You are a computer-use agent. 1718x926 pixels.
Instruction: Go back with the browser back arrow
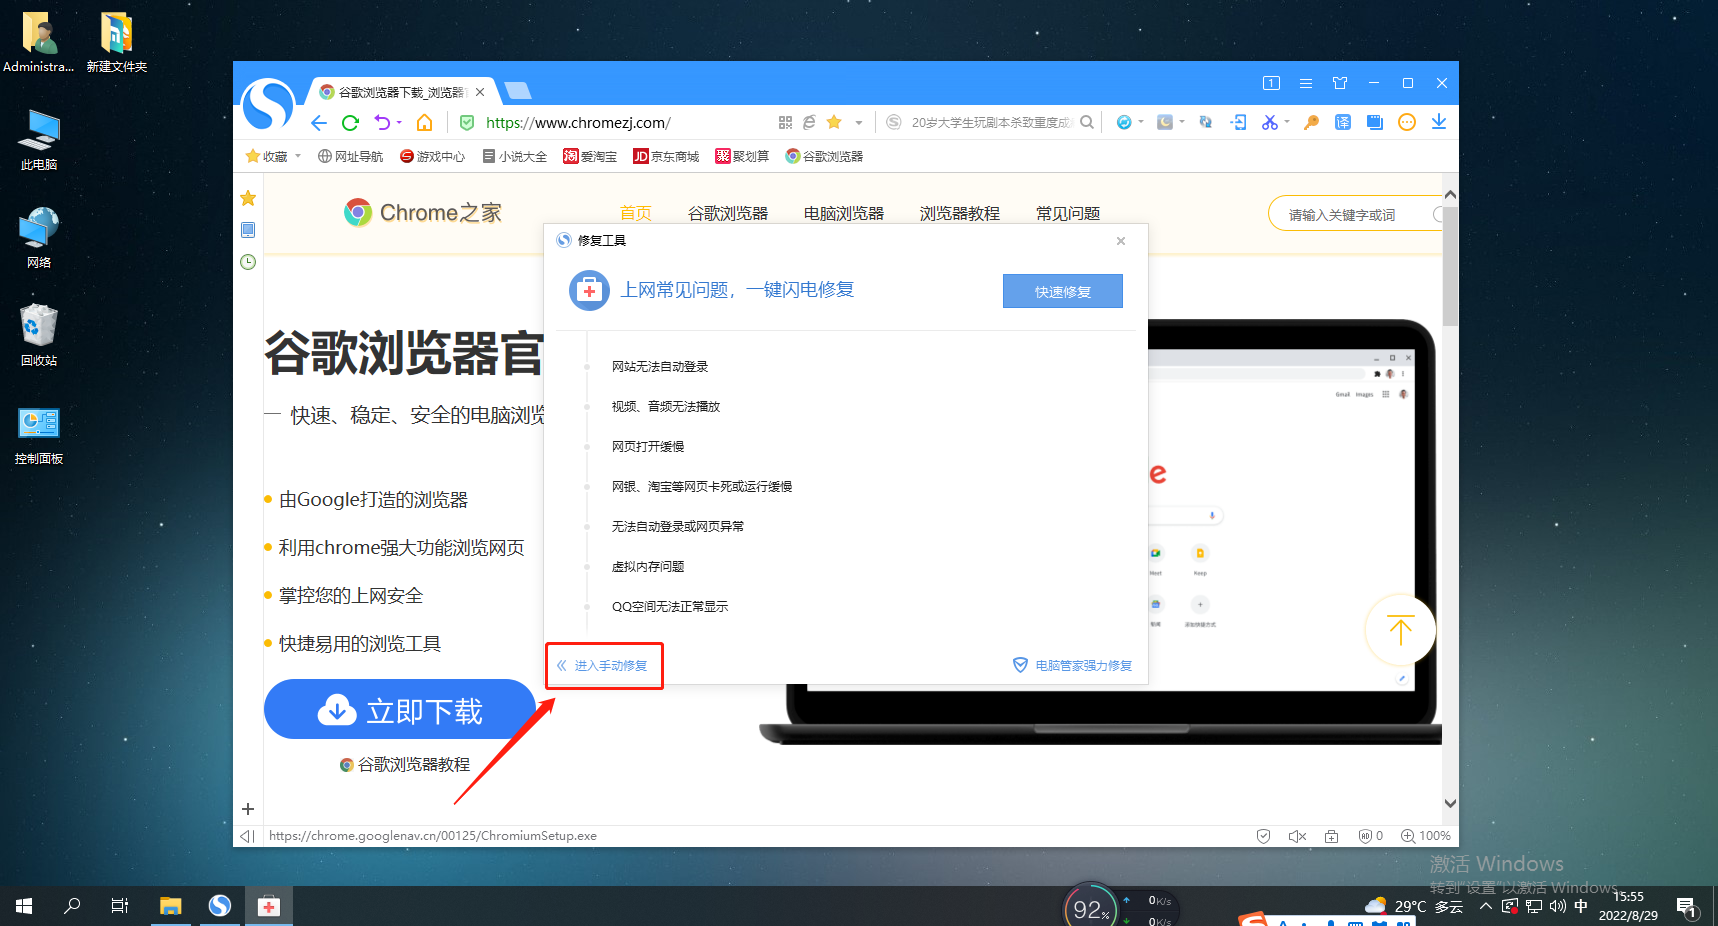(318, 123)
